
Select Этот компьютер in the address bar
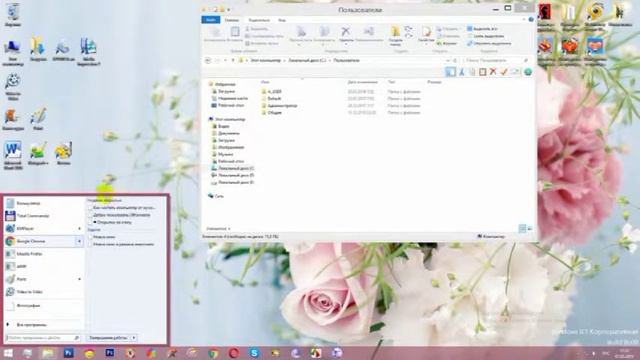click(x=265, y=60)
